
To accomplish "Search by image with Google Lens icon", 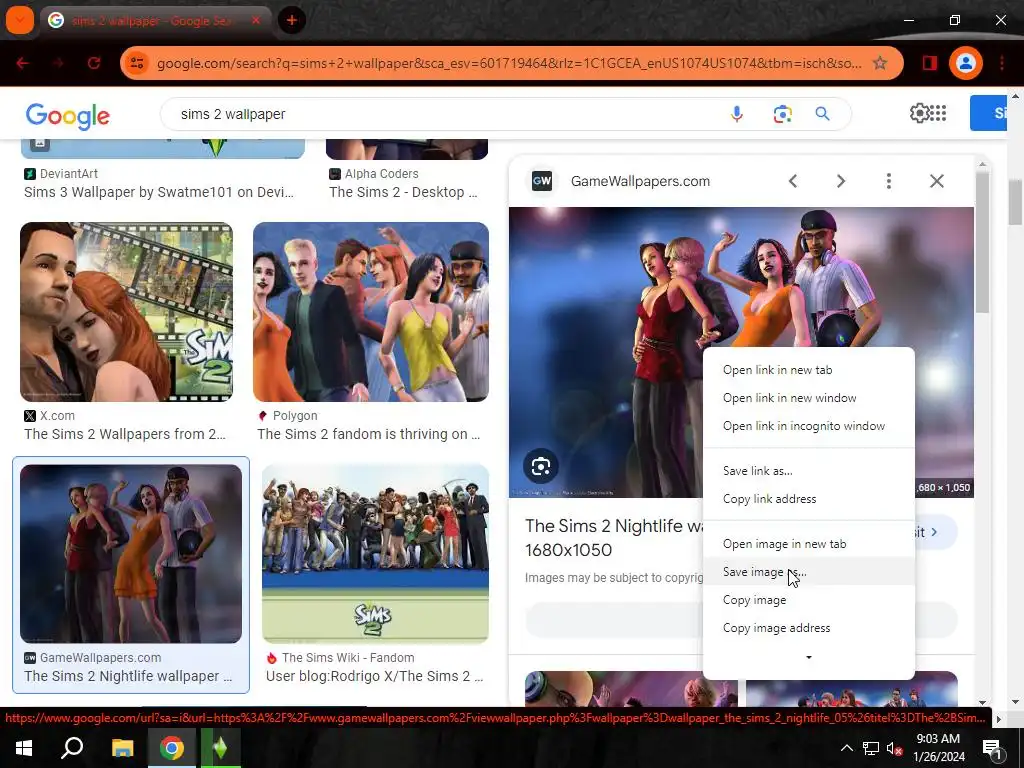I will 782,114.
